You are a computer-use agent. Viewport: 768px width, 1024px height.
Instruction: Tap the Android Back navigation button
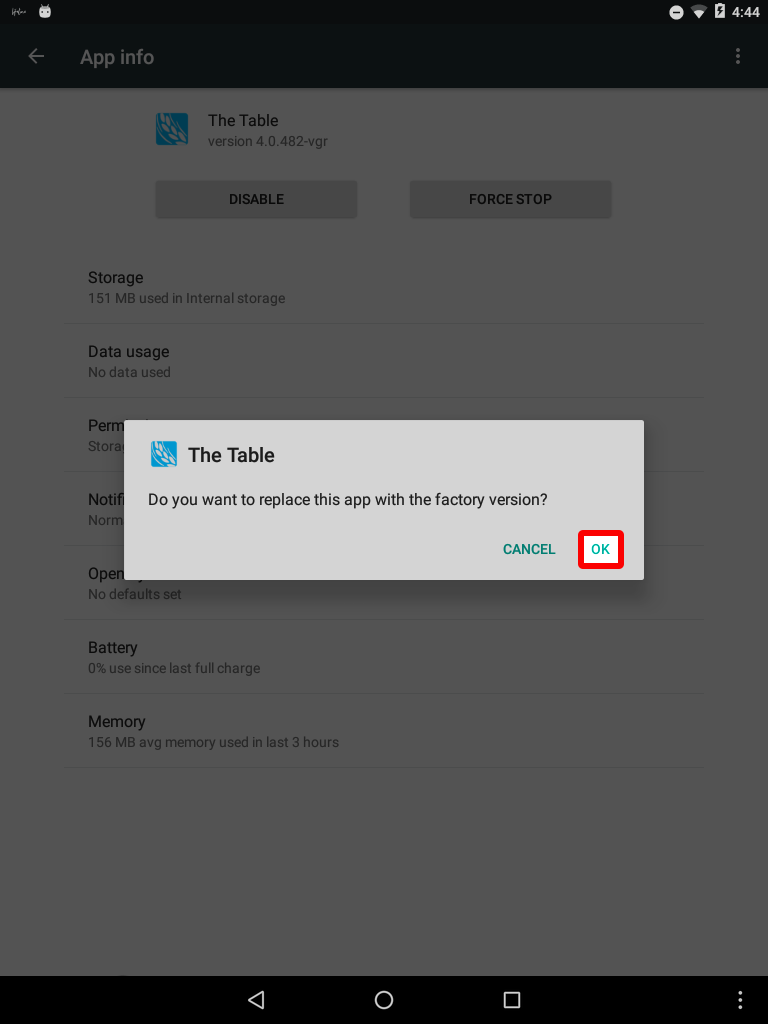pos(256,999)
